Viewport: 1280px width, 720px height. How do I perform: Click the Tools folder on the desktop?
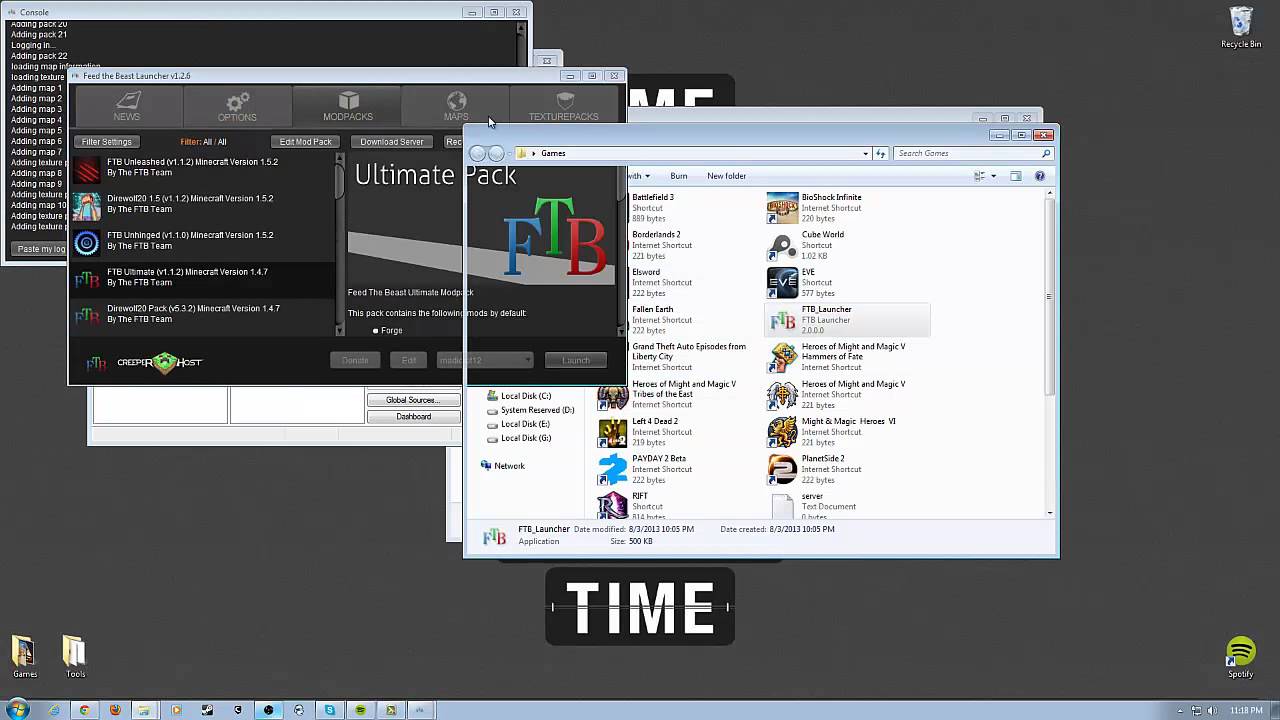tap(75, 657)
